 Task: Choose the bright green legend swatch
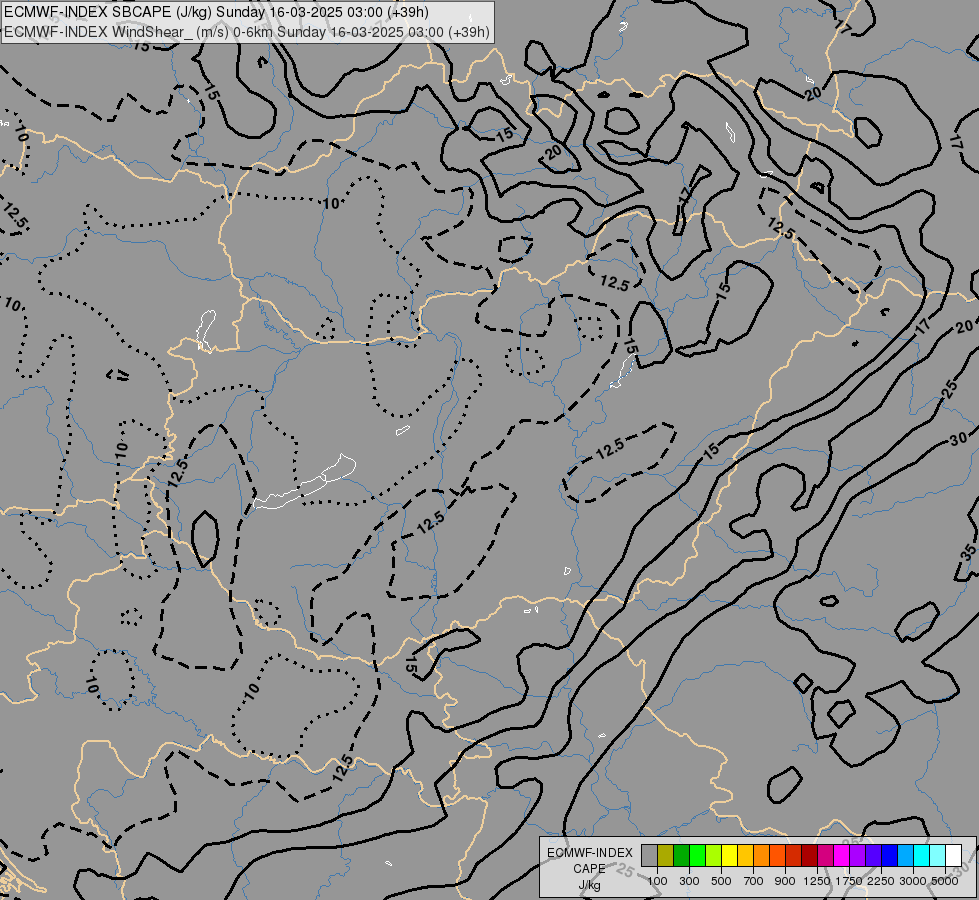(697, 856)
